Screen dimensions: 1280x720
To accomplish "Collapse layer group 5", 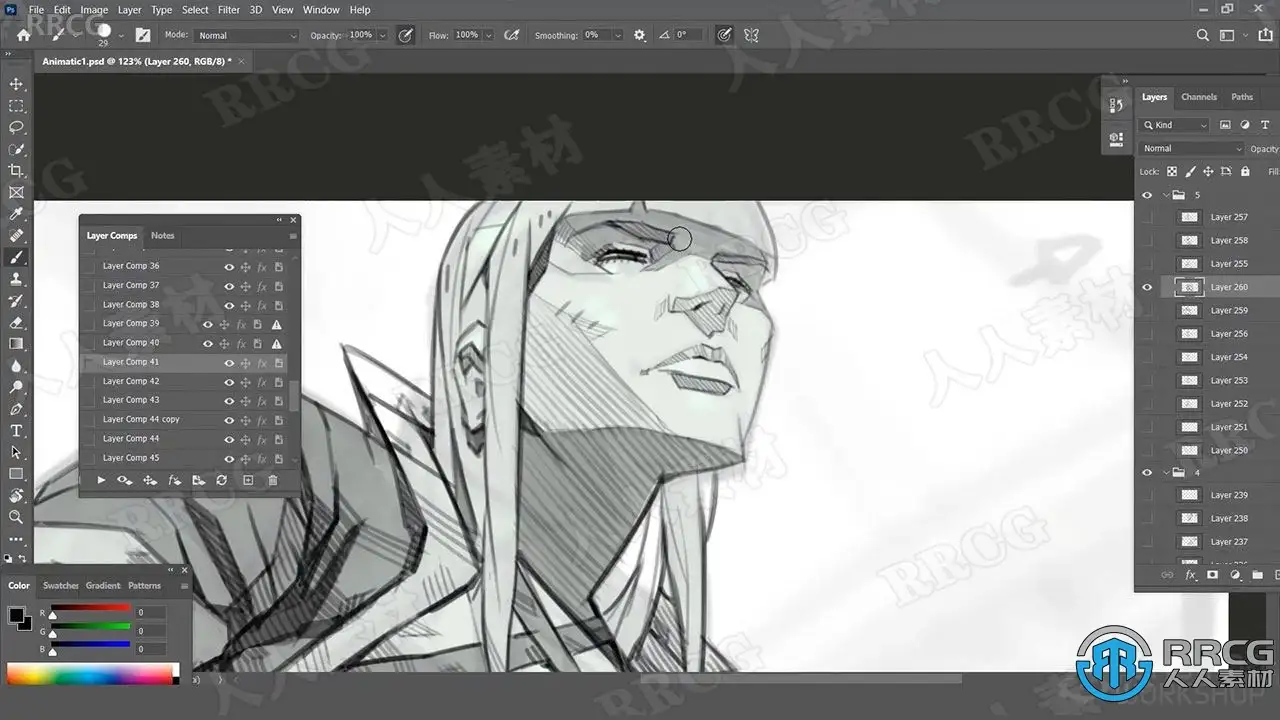I will [x=1166, y=195].
